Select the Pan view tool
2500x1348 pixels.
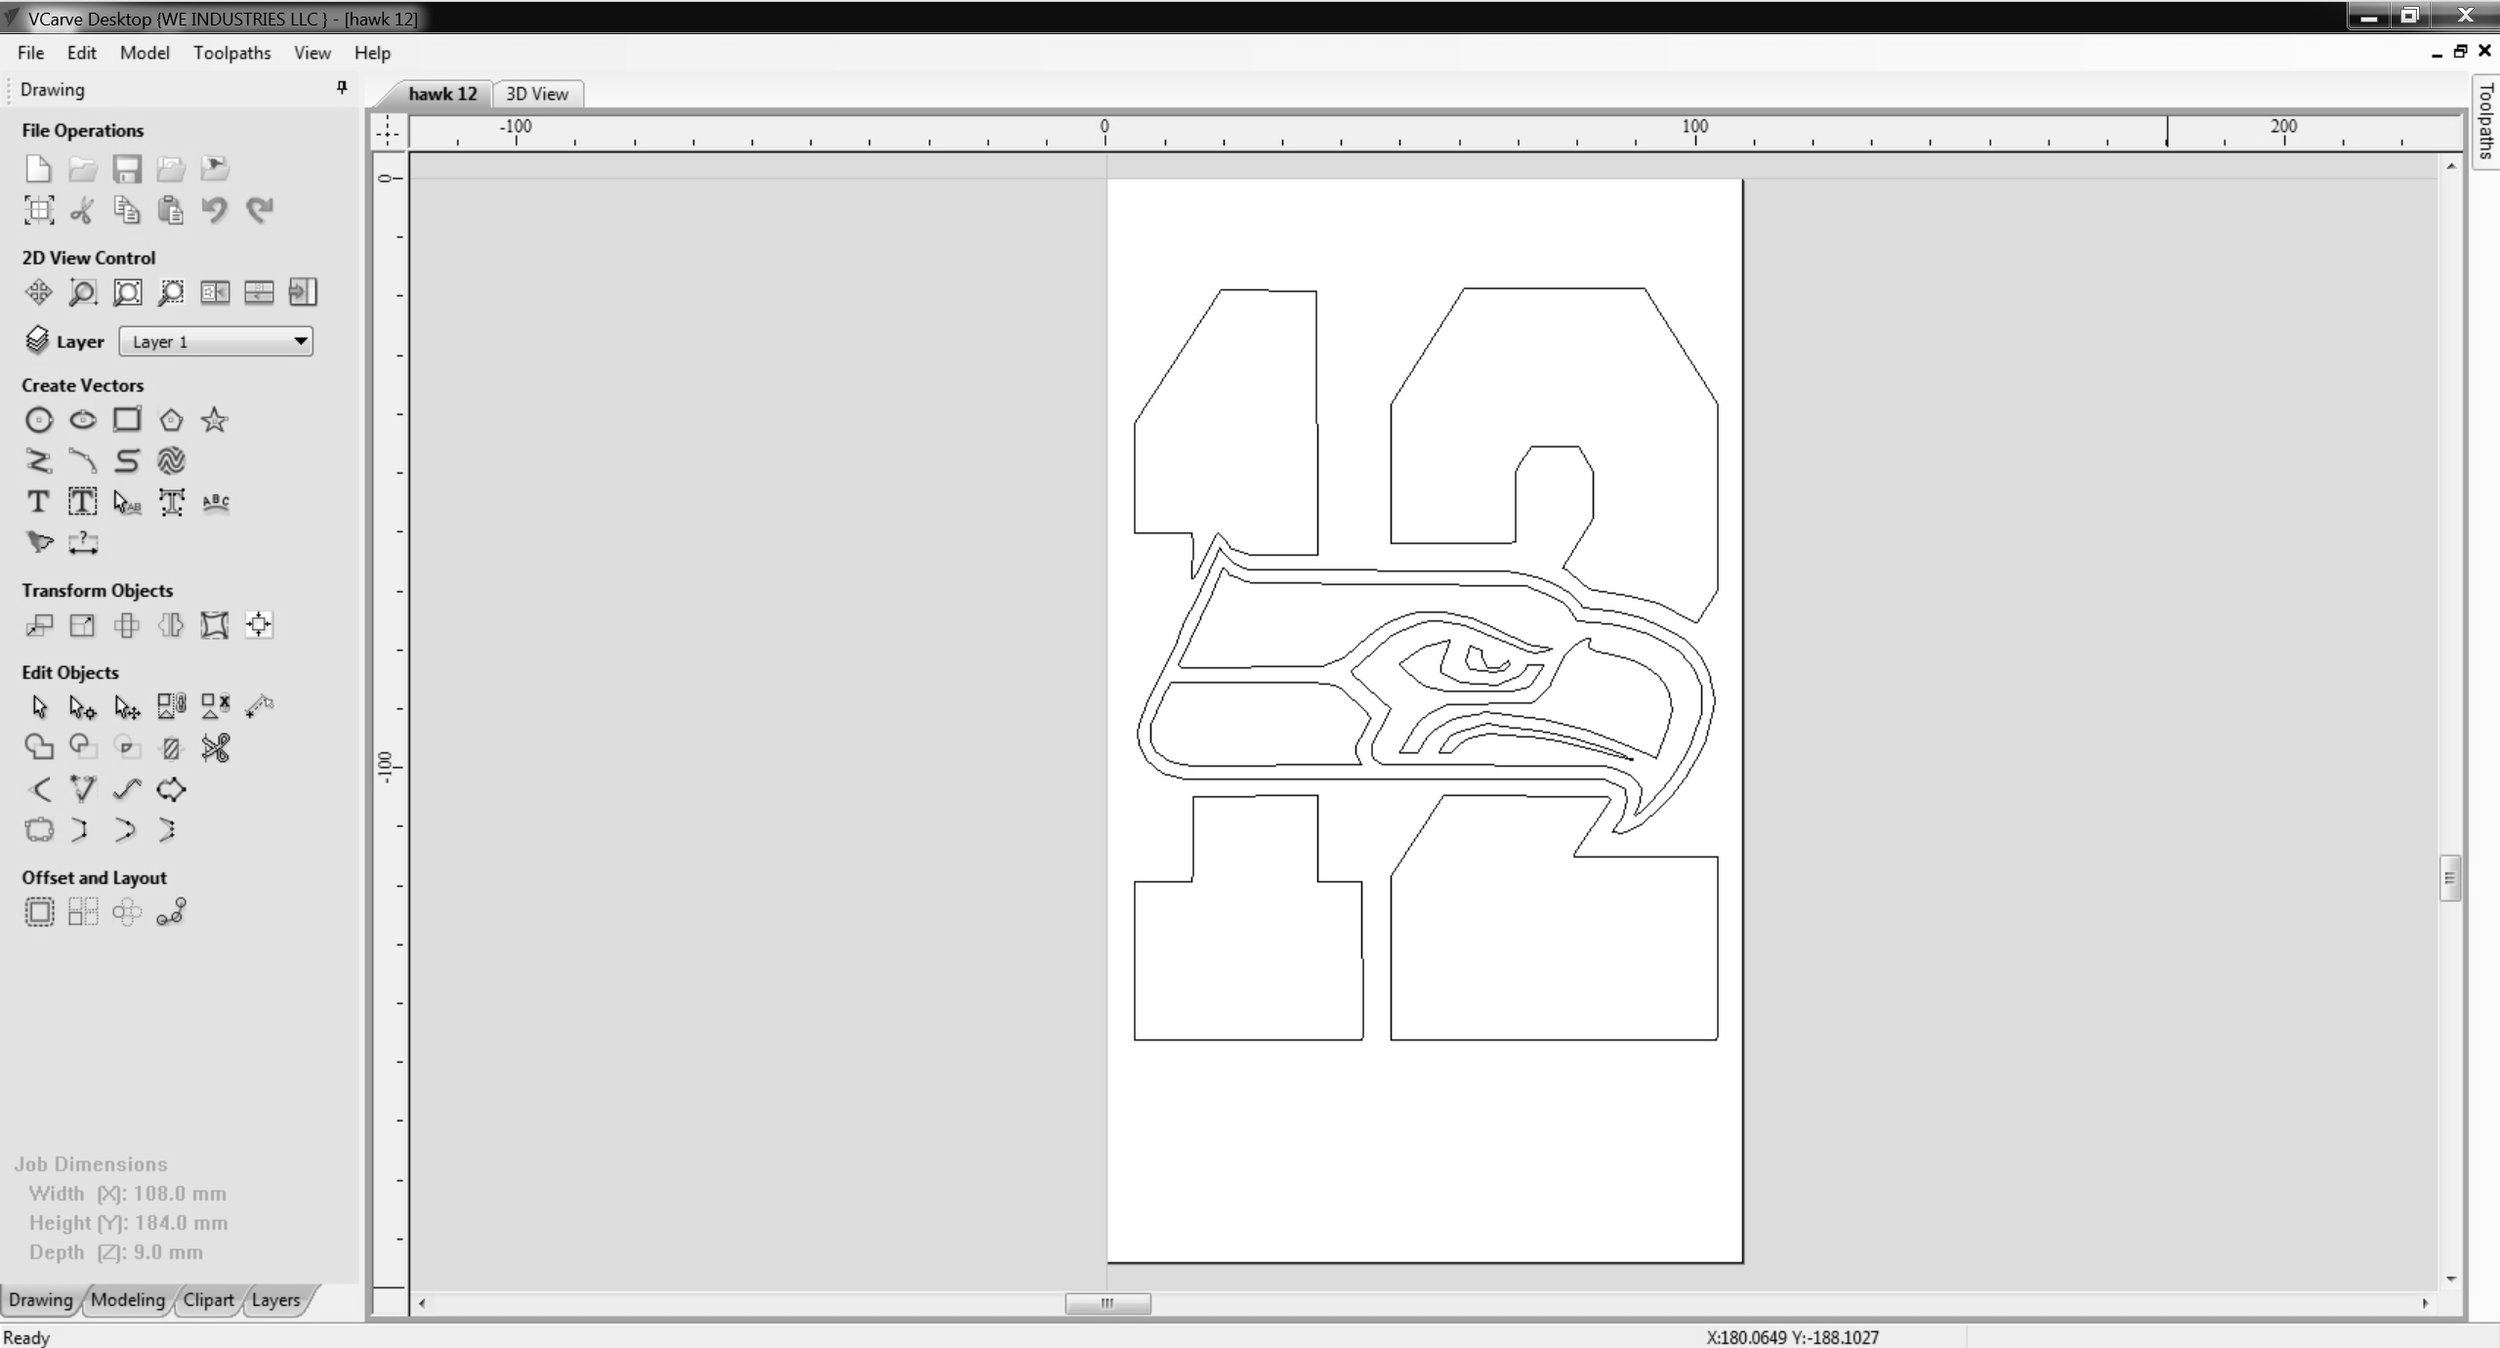[x=38, y=292]
